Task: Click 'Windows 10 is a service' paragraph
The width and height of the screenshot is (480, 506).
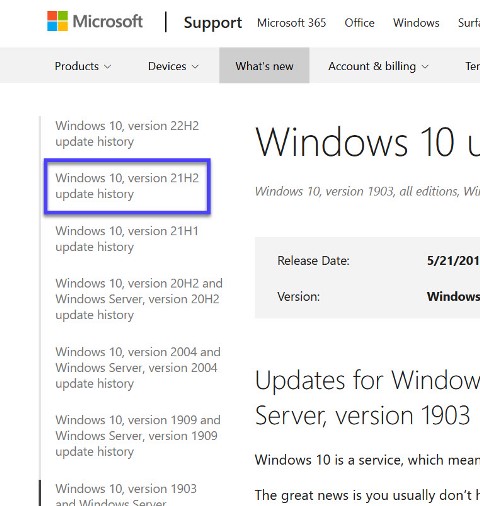Action: pos(367,460)
